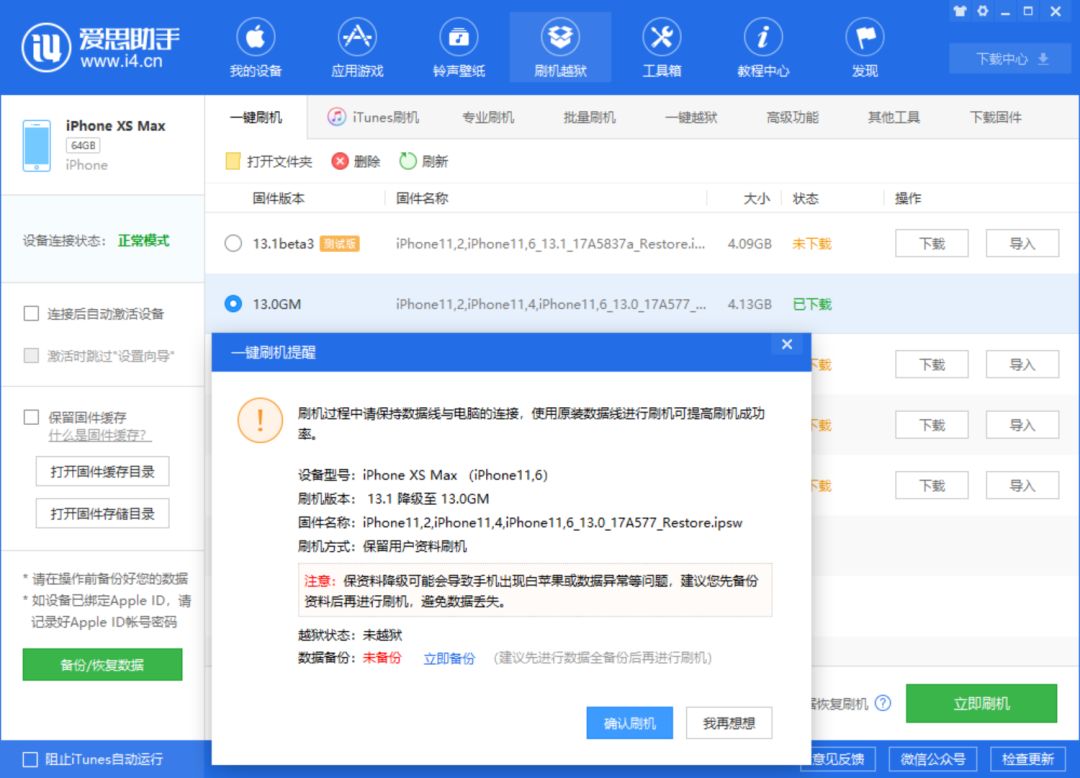This screenshot has width=1080, height=778.
Task: Click green 立即刷机 flash now button
Action: pyautogui.click(x=982, y=703)
